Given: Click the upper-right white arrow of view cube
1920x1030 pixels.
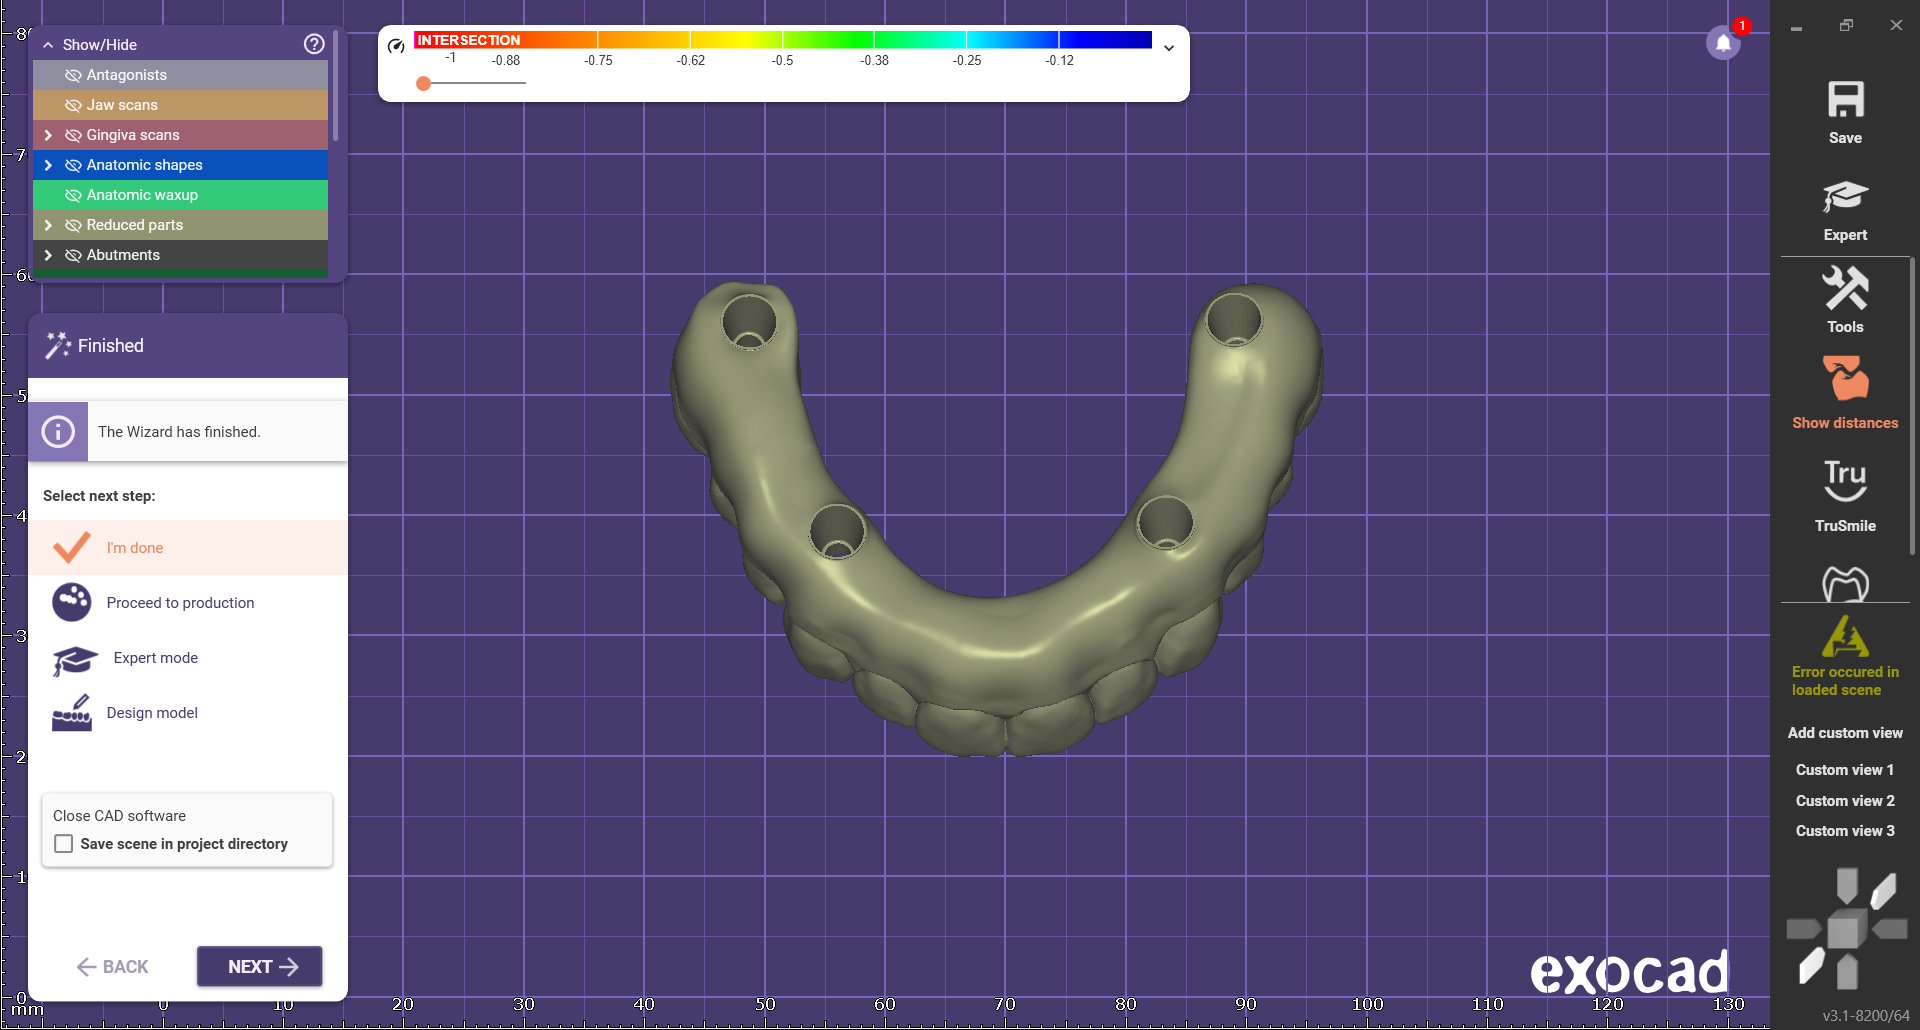Looking at the screenshot, I should click(x=1883, y=891).
